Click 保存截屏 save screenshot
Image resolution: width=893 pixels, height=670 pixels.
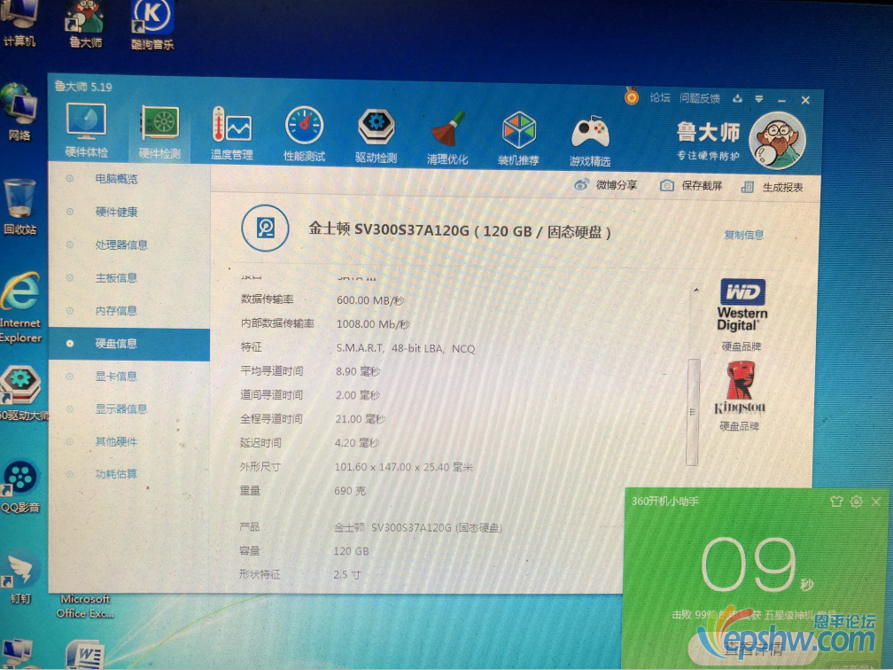pos(691,186)
